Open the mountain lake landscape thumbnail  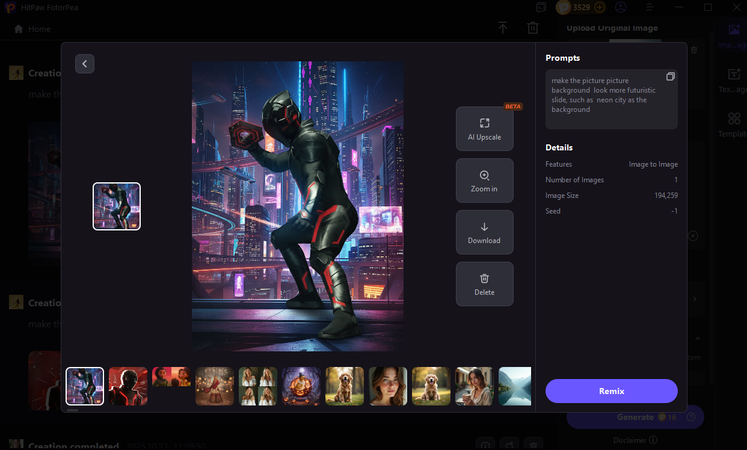(x=515, y=386)
